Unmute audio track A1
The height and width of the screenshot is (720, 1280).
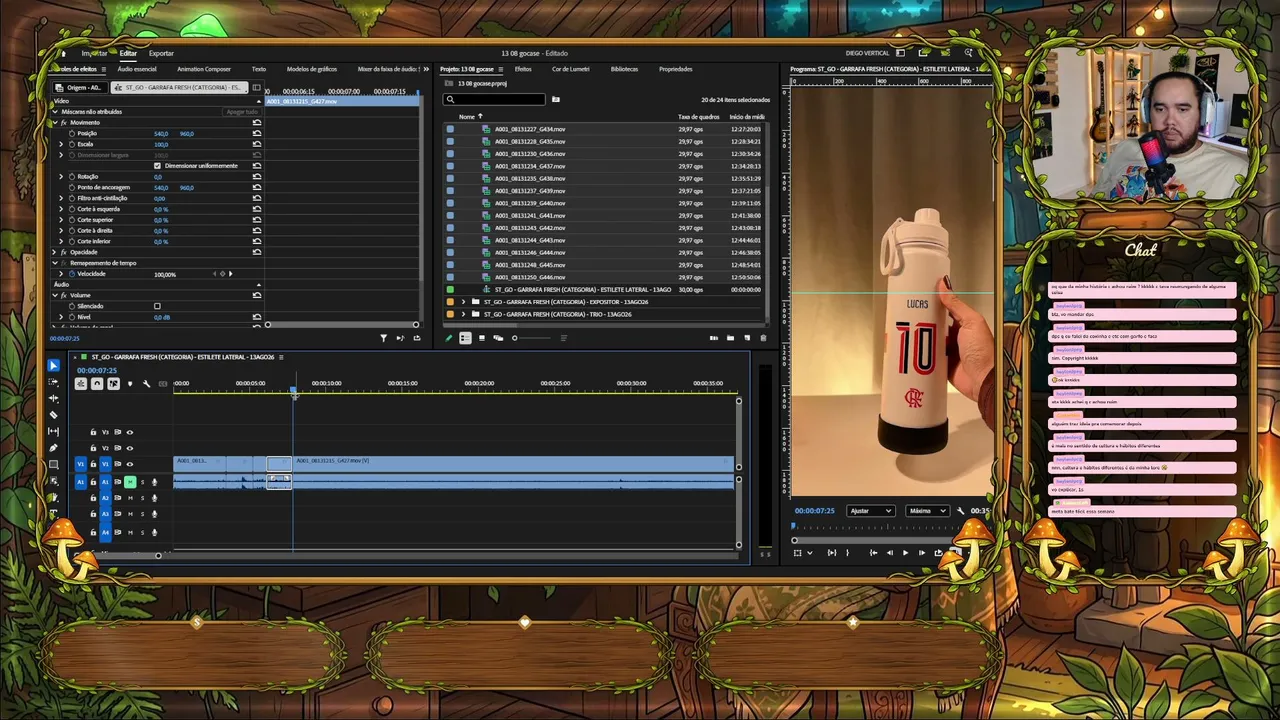(130, 482)
